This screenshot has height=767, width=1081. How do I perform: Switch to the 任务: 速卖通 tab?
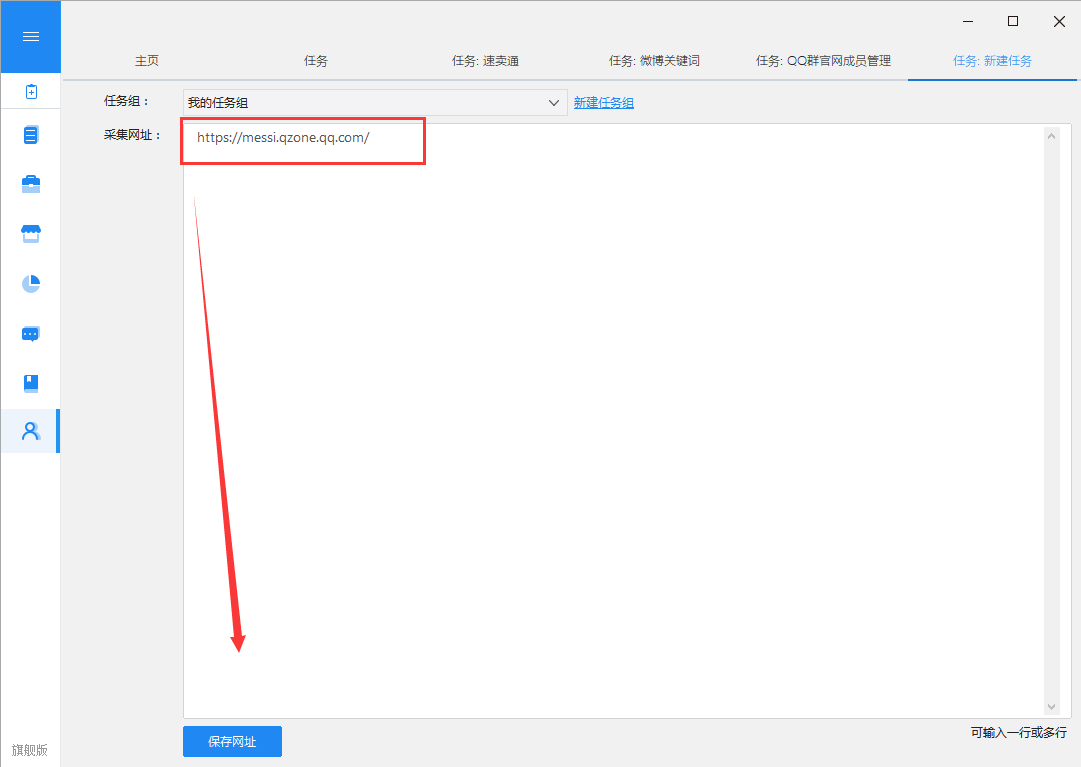click(x=485, y=61)
